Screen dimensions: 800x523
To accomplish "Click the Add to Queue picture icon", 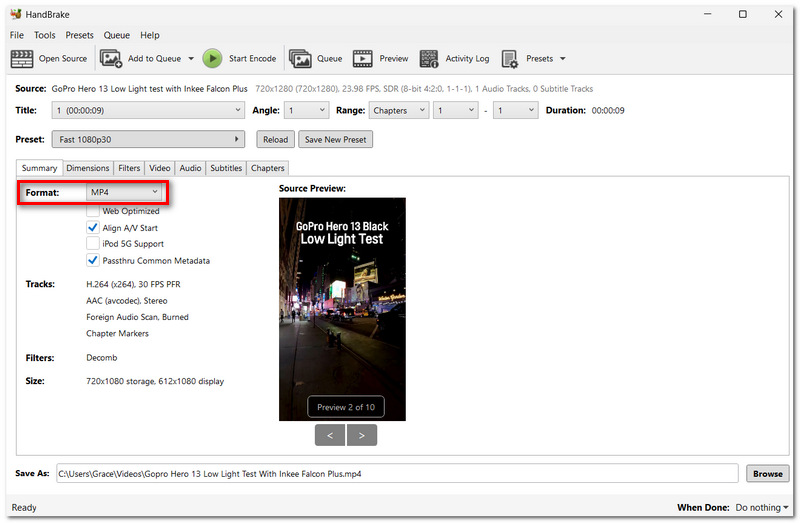I will click(111, 59).
